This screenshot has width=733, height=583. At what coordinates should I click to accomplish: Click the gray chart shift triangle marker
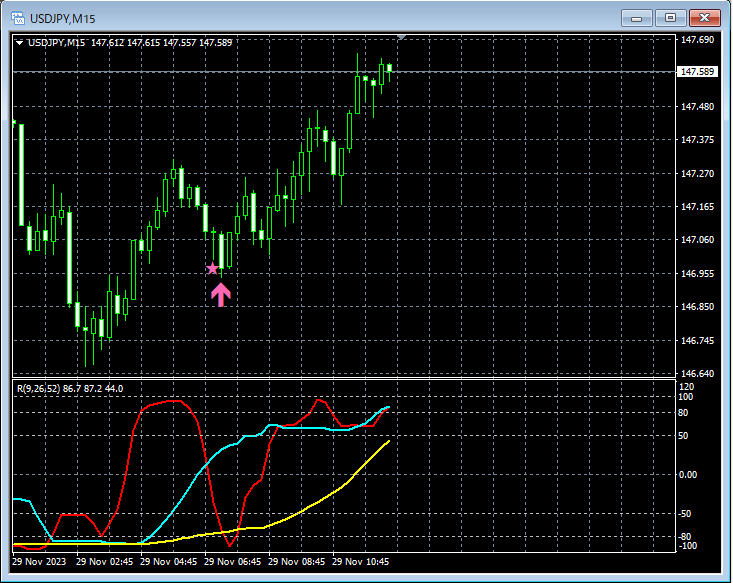tap(402, 37)
